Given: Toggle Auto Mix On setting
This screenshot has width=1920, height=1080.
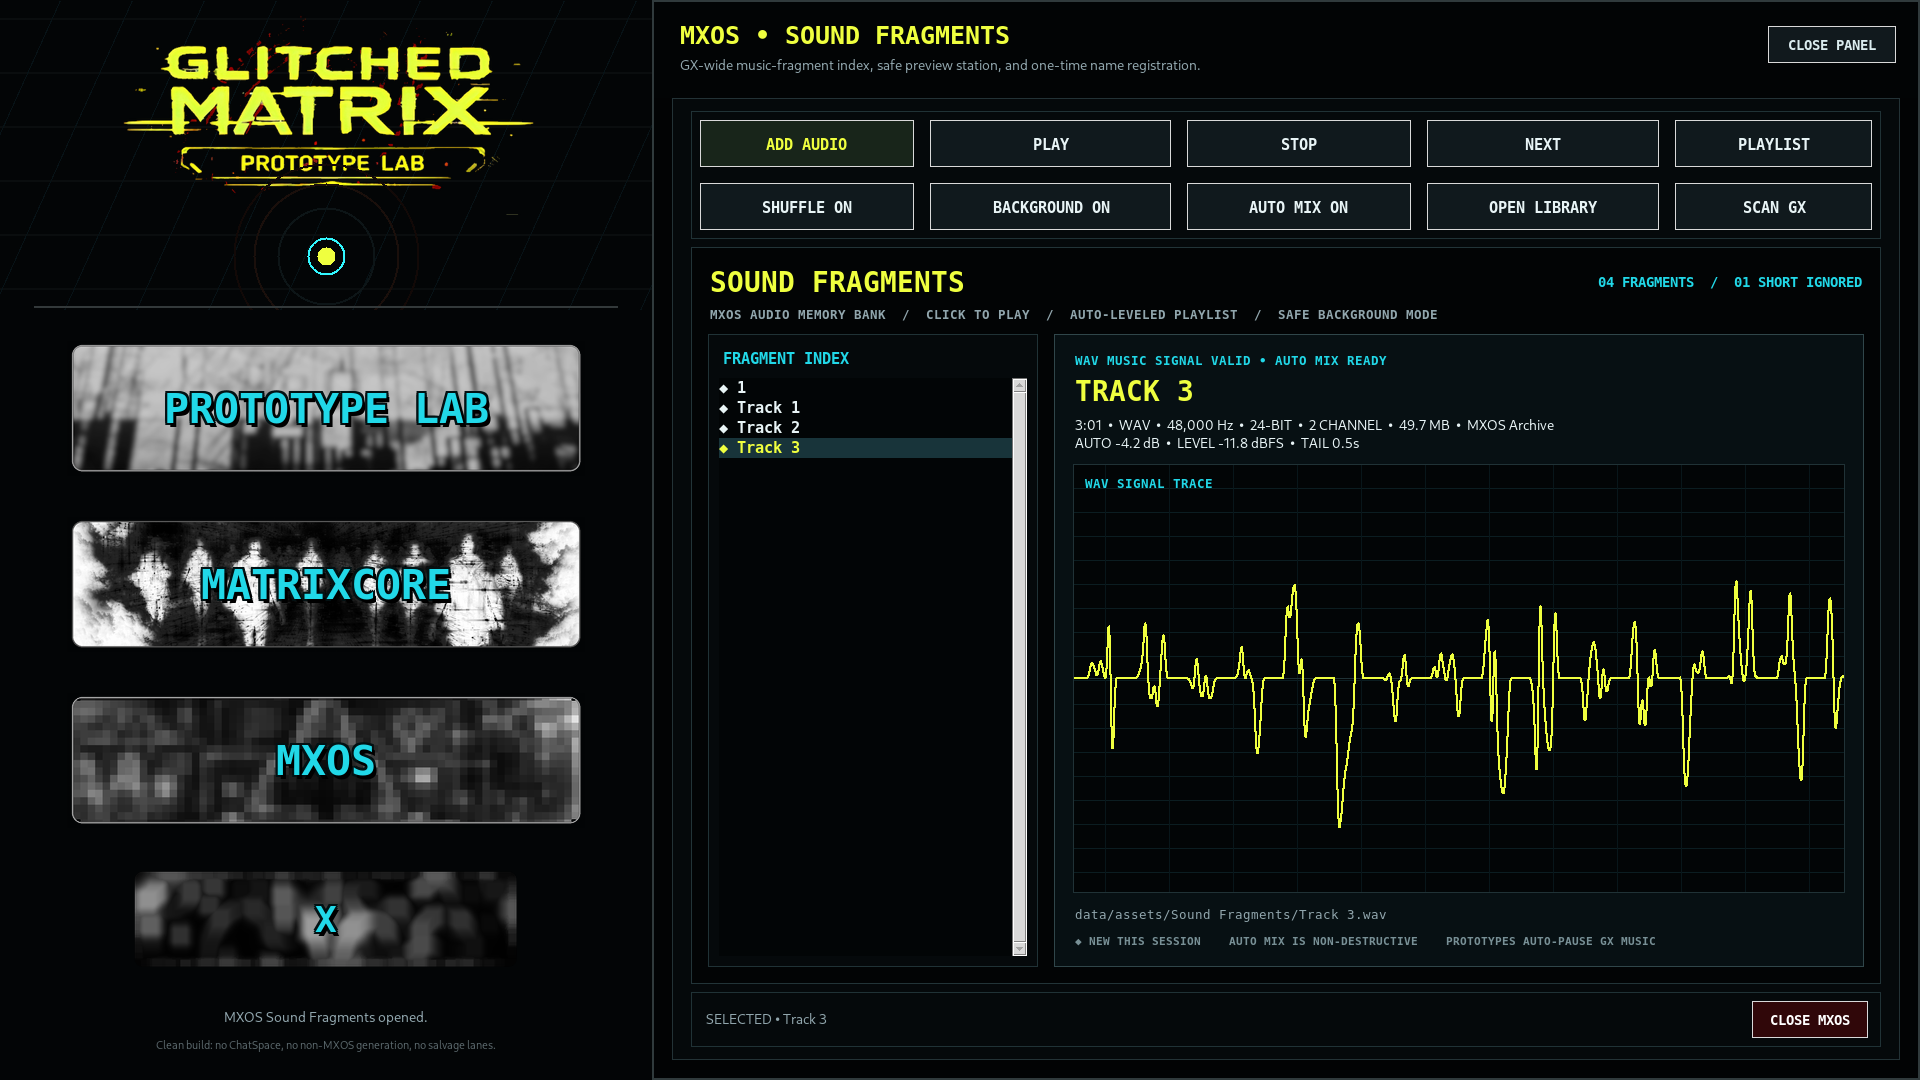Looking at the screenshot, I should tap(1298, 207).
